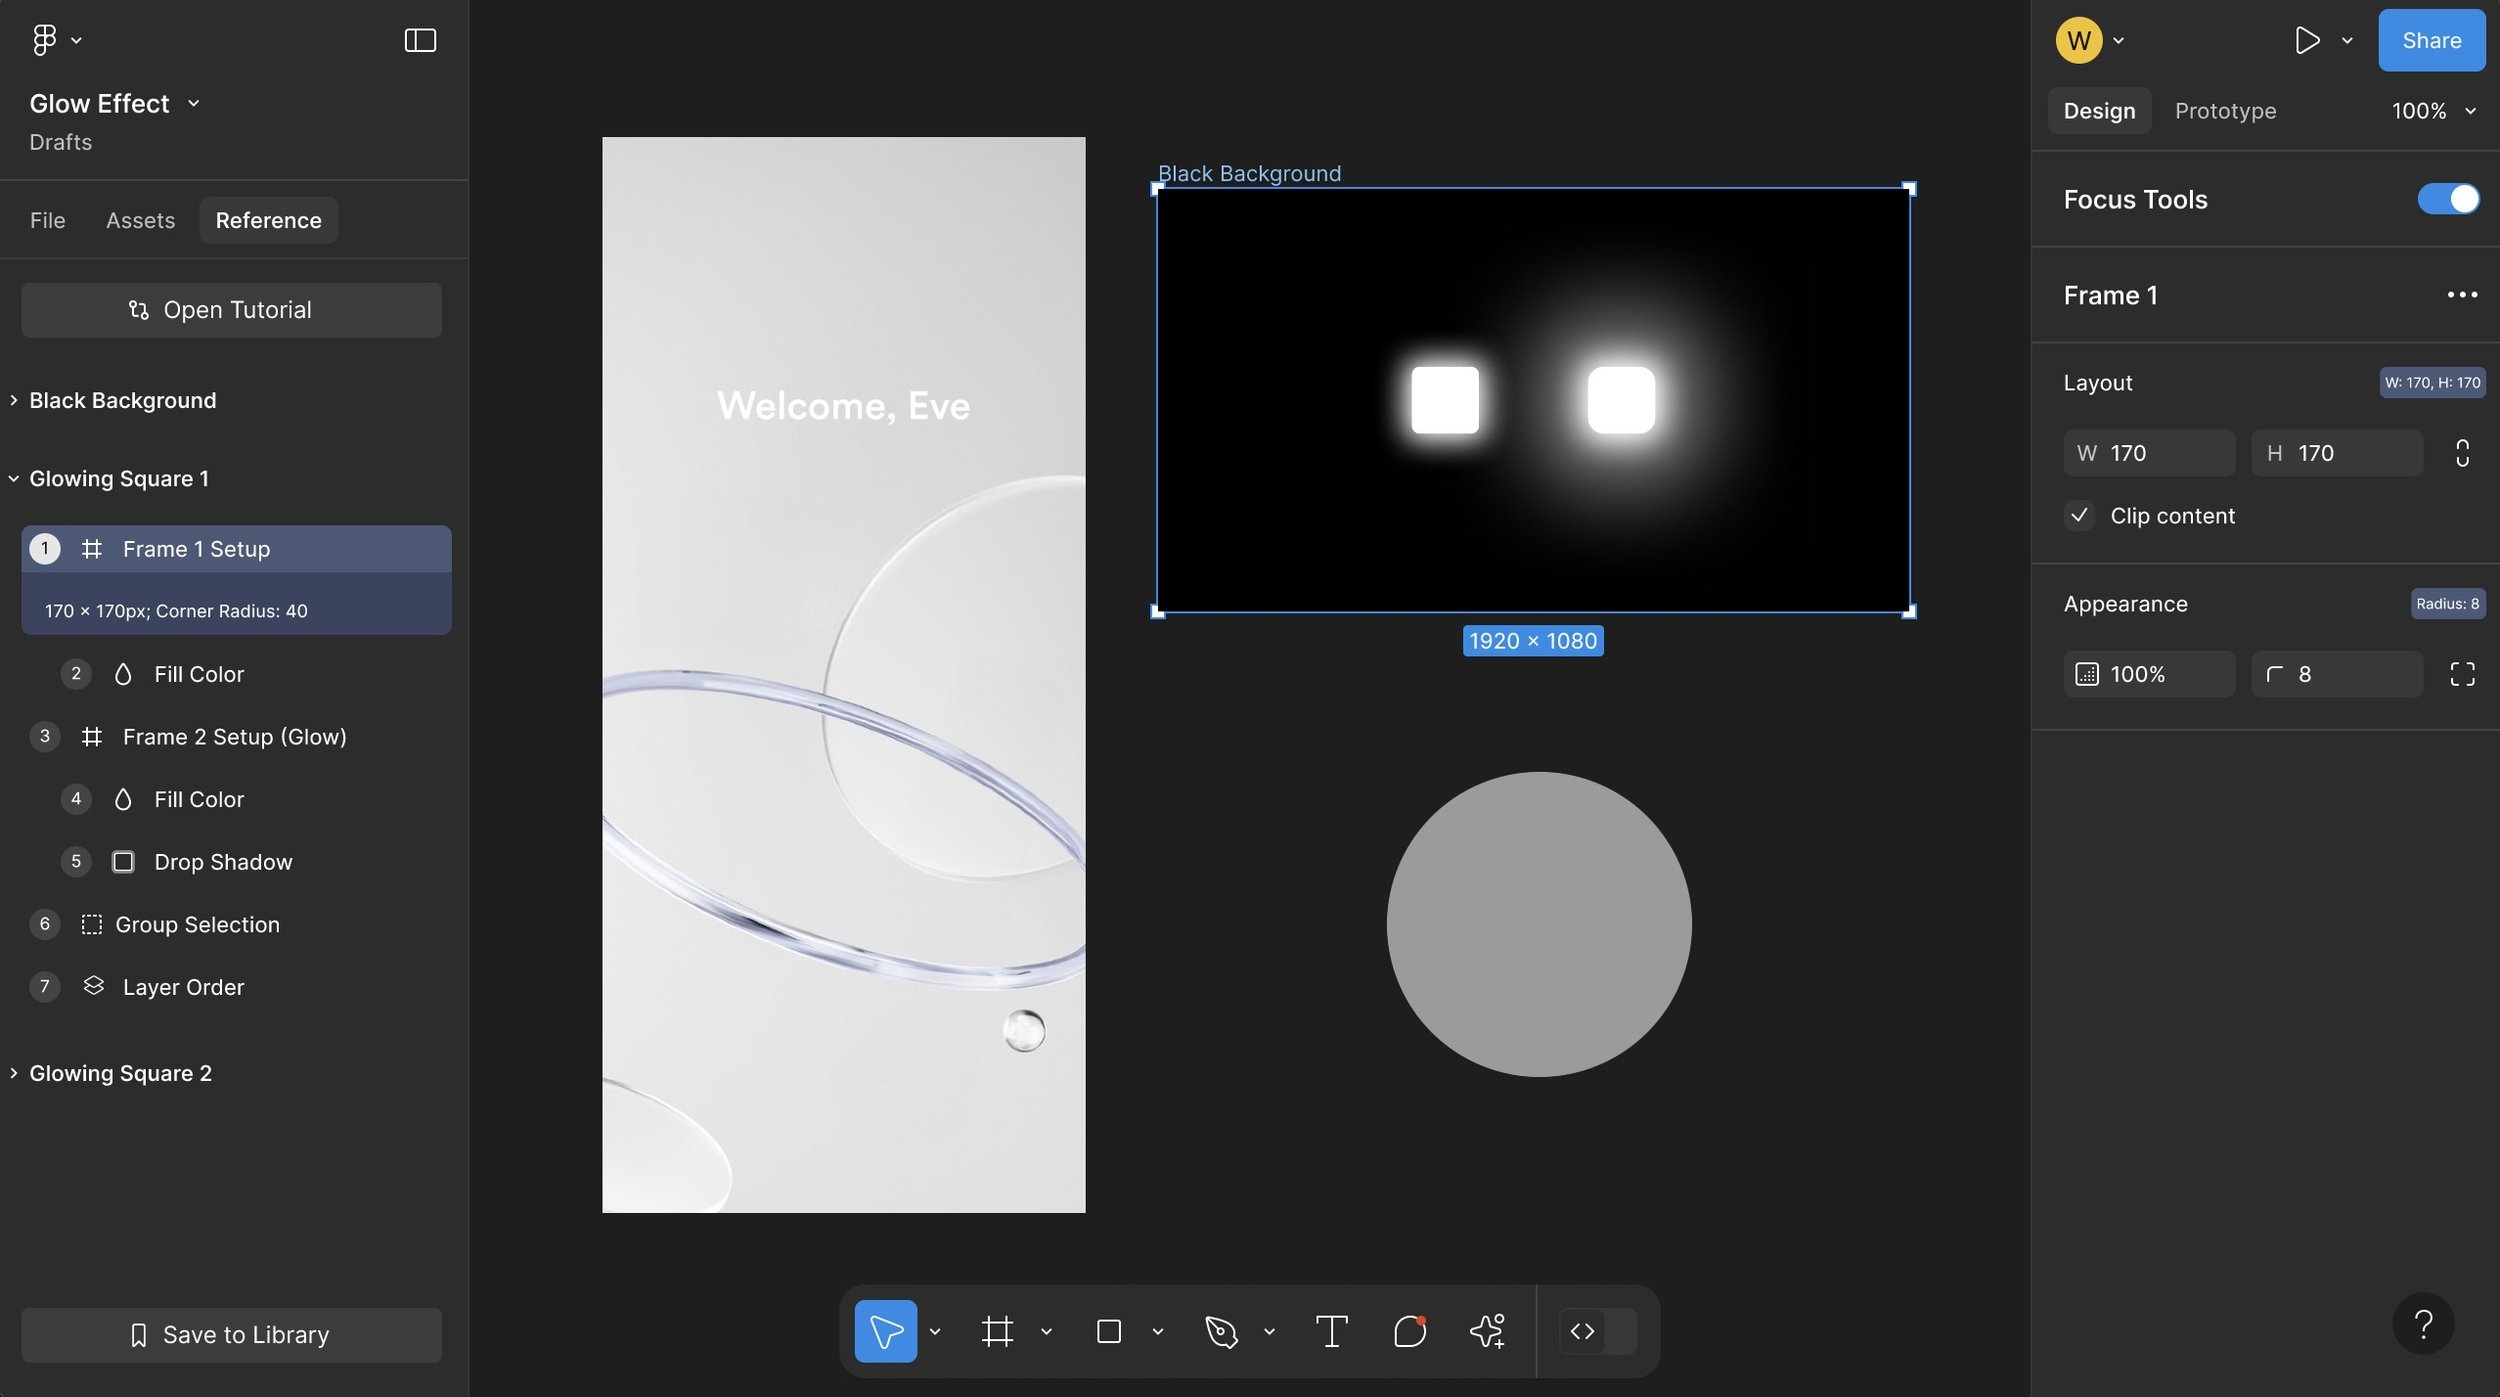
Task: Select the Text tool
Action: click(x=1331, y=1331)
